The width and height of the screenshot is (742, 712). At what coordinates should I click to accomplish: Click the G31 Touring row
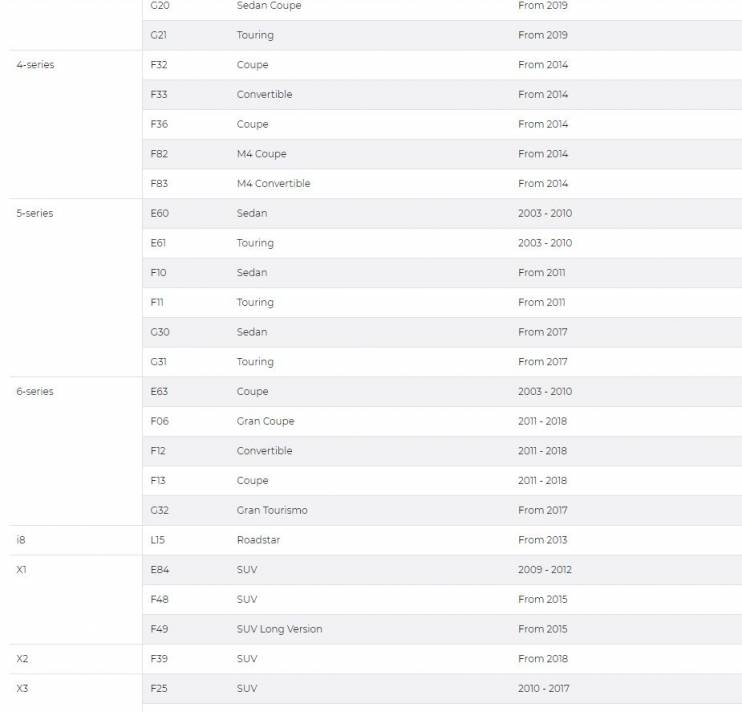(x=442, y=362)
